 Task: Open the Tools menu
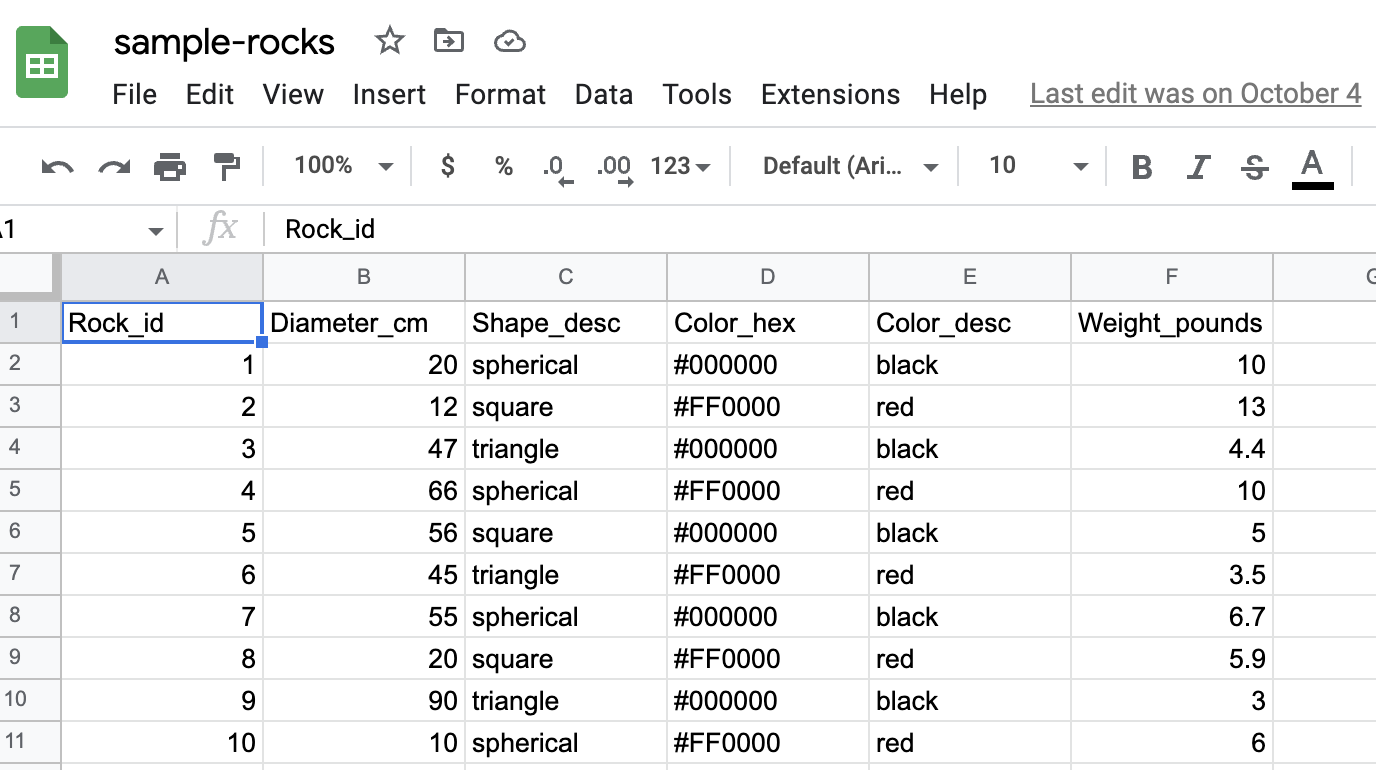pyautogui.click(x=697, y=95)
